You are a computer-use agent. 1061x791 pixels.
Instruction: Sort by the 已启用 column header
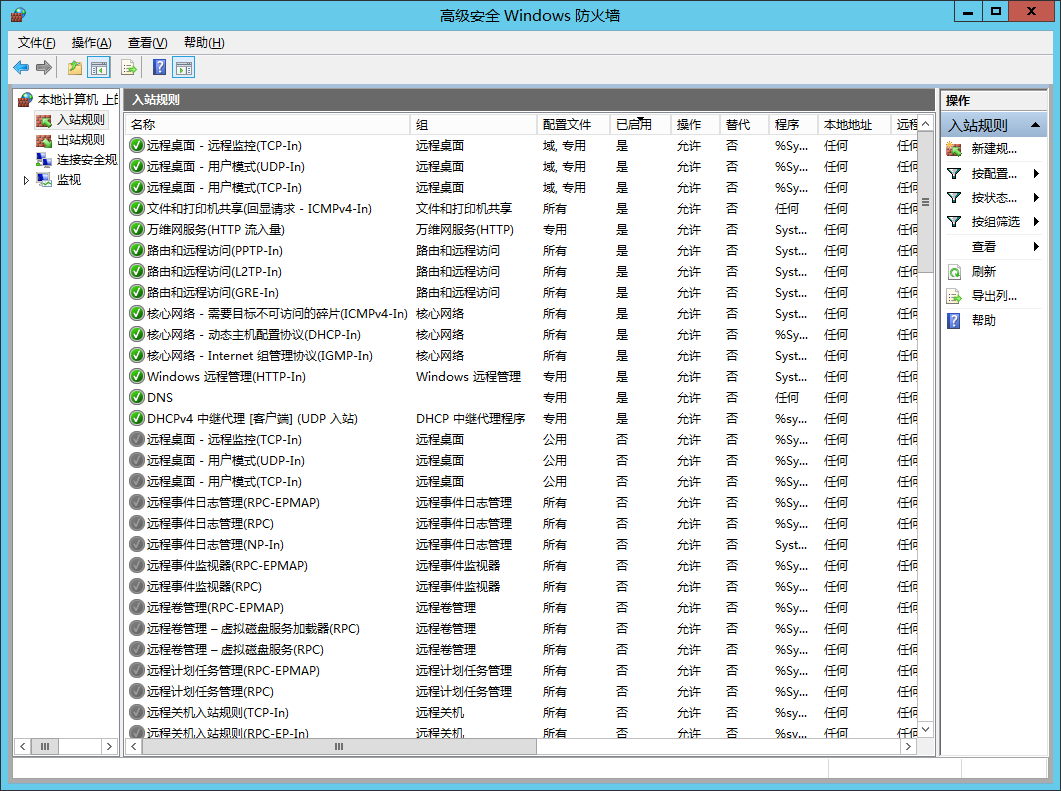[640, 125]
